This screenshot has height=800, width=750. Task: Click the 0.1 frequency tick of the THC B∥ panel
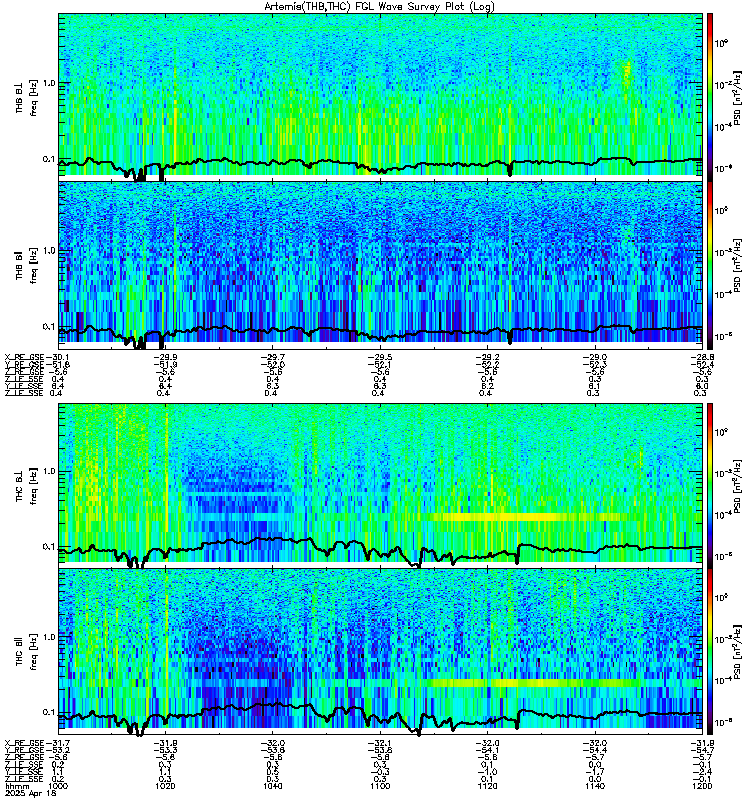pos(49,712)
